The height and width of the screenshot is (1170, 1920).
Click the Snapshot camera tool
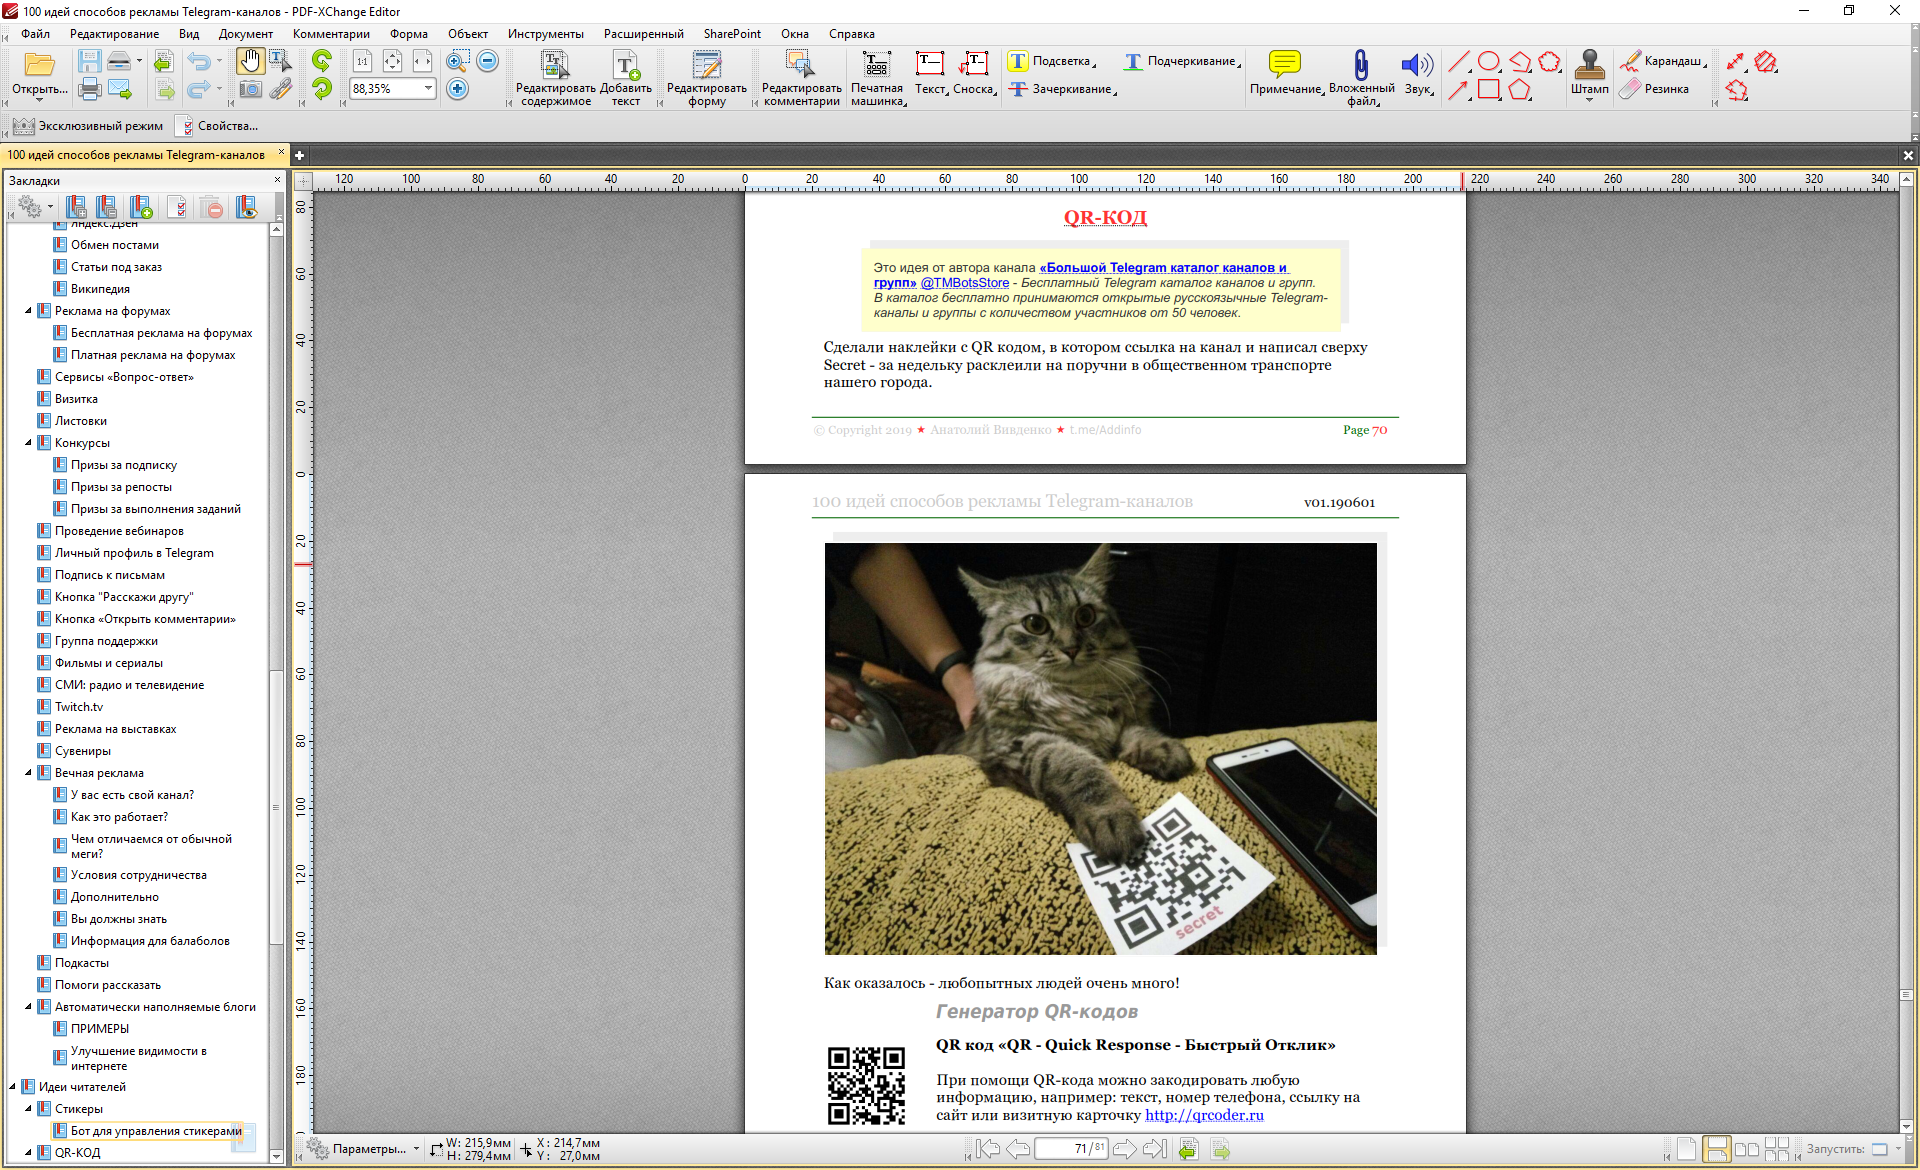tap(250, 90)
